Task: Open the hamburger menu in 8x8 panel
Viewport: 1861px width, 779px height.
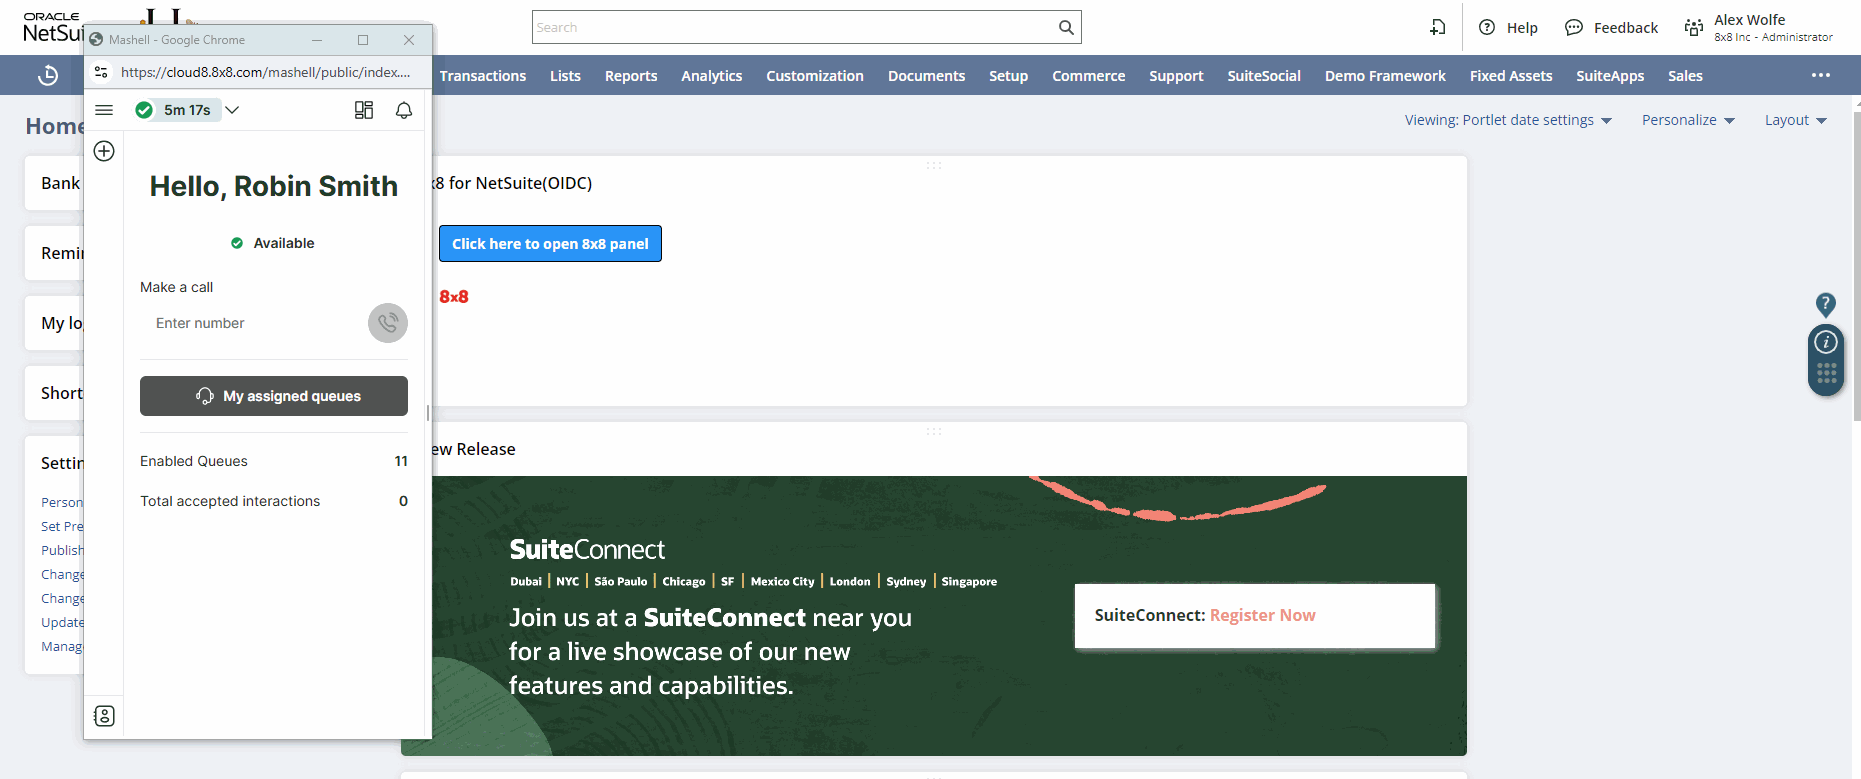Action: 104,110
